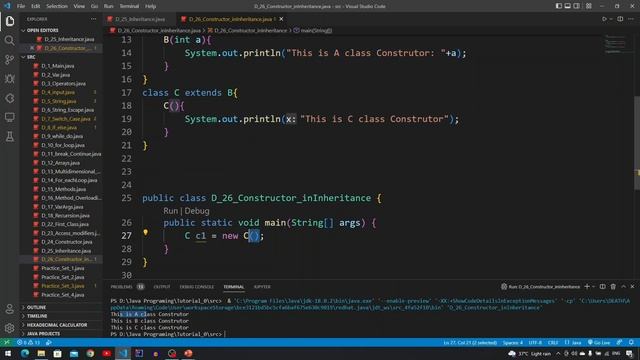The height and width of the screenshot is (360, 640).
Task: Open the Terminal menu
Action: click(x=129, y=6)
